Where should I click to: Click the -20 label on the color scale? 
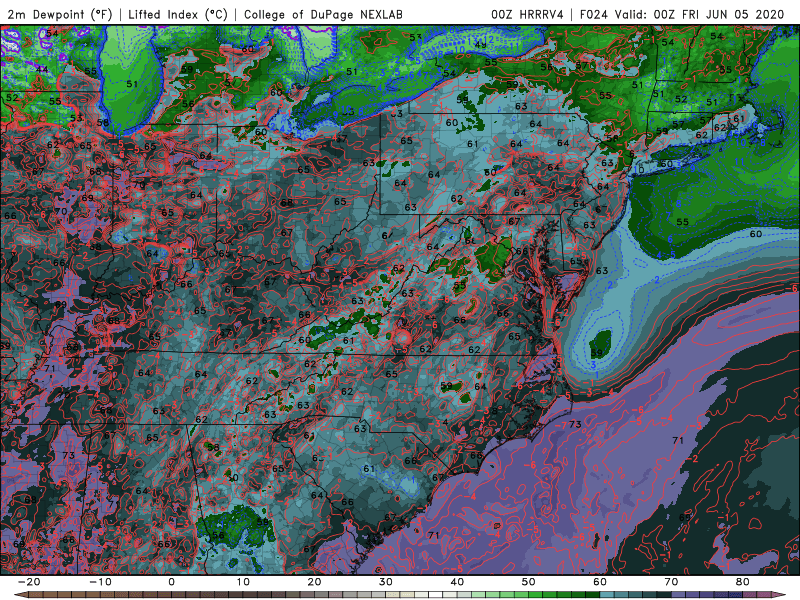click(x=29, y=582)
